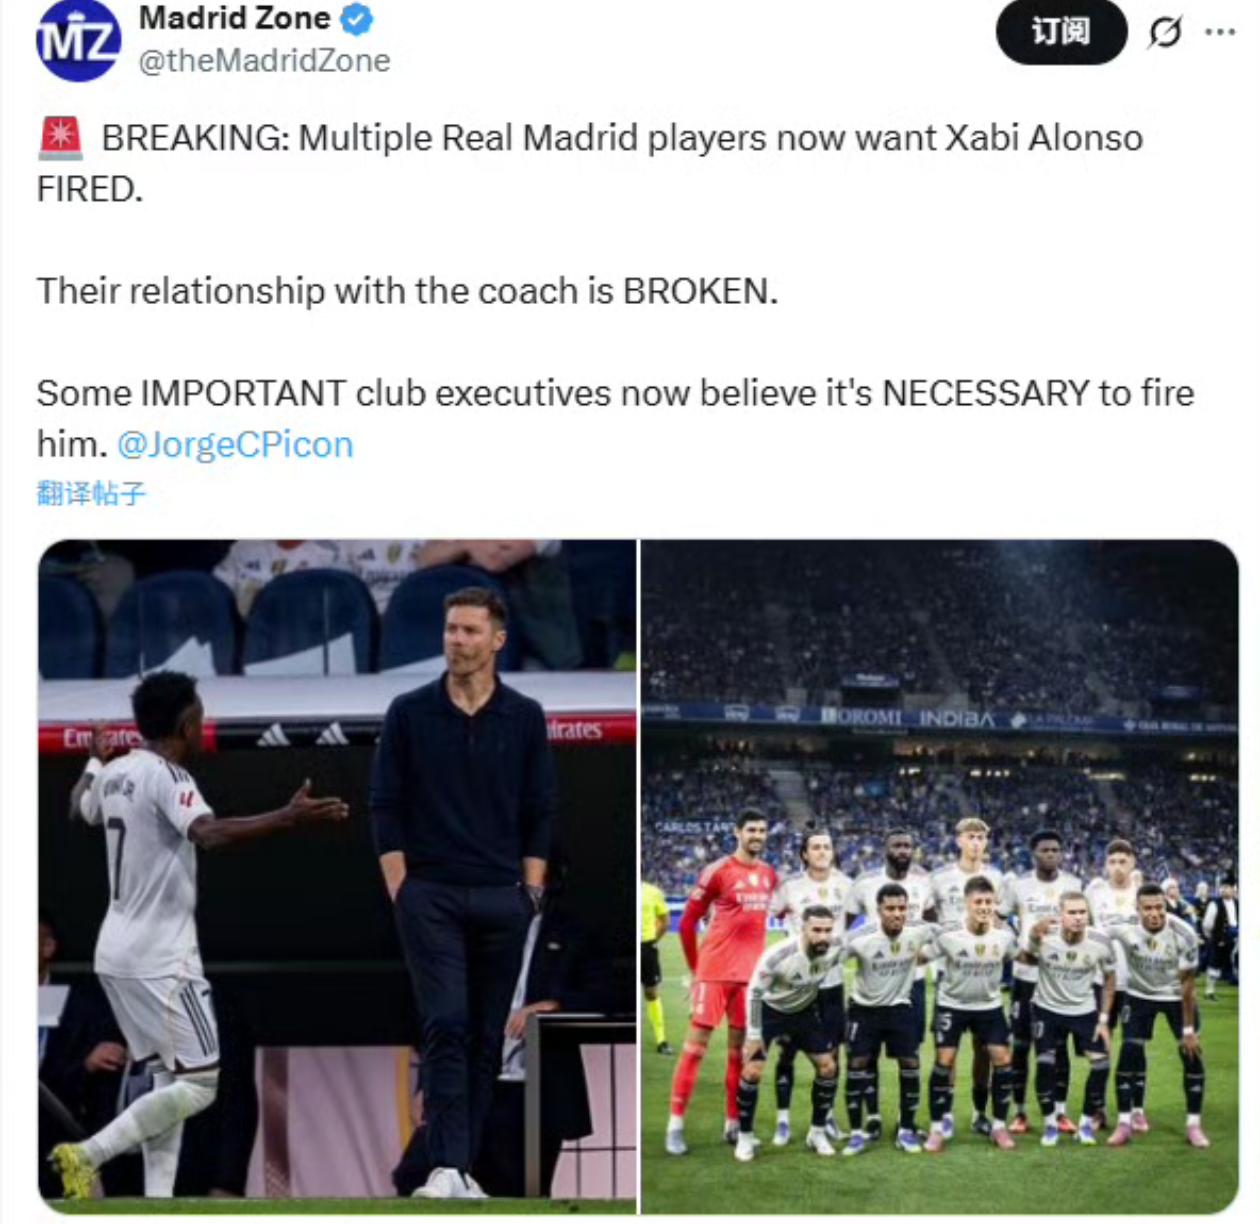Click the word FIRED in the post

(x=88, y=189)
